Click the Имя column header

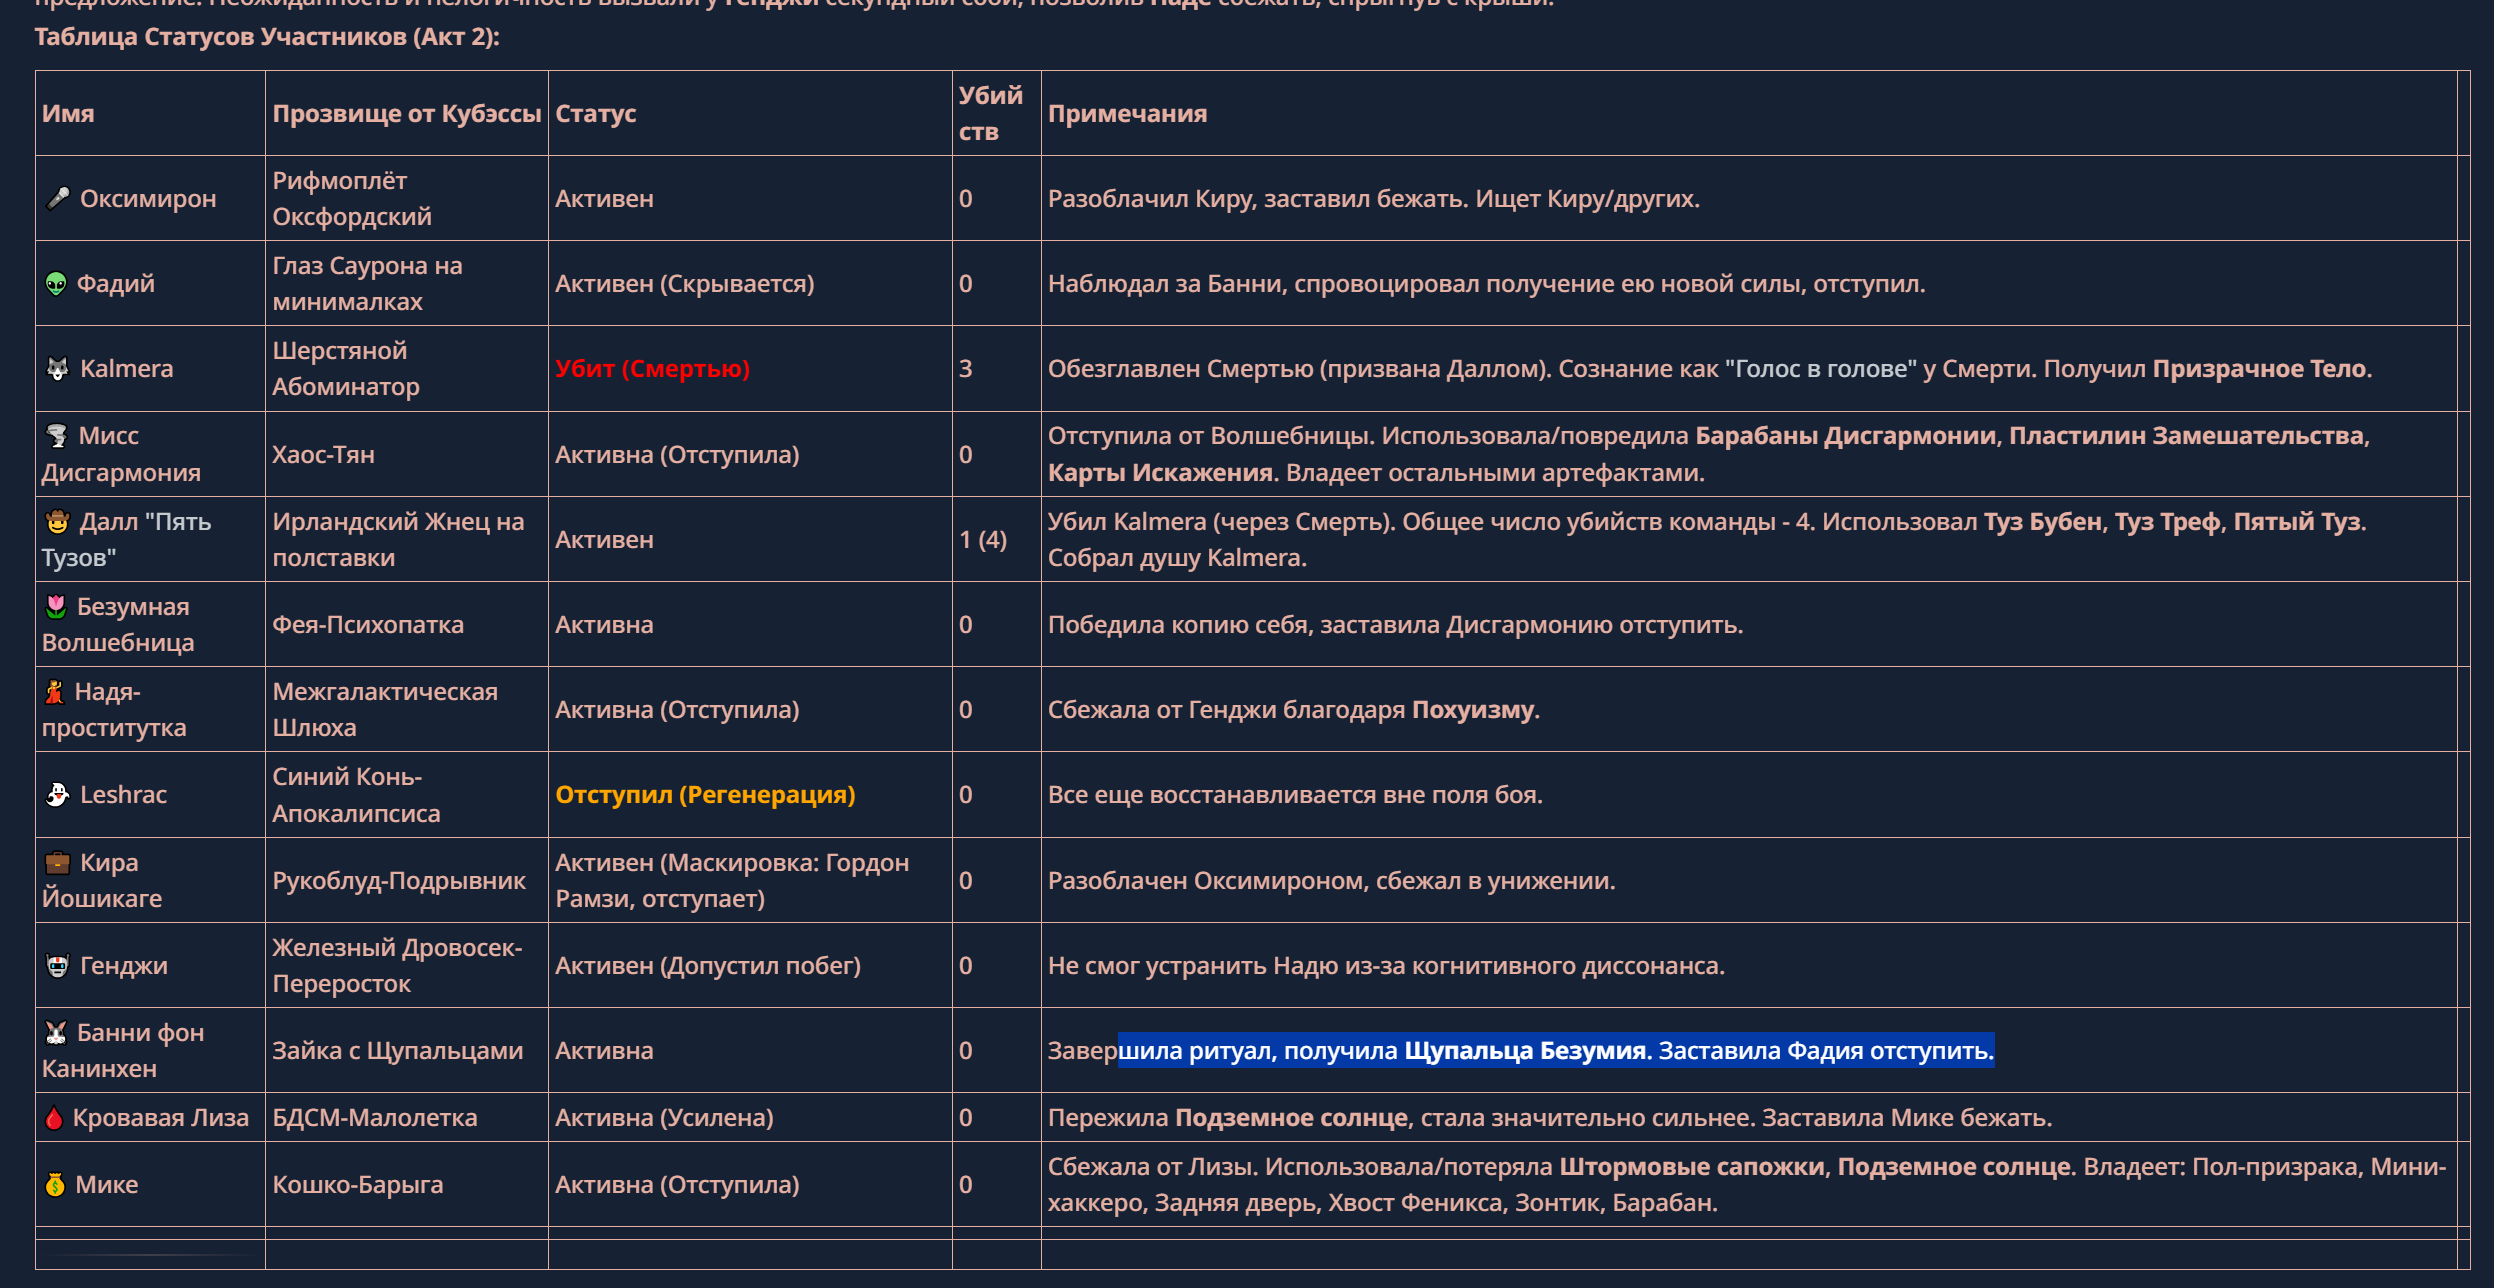pos(68,113)
